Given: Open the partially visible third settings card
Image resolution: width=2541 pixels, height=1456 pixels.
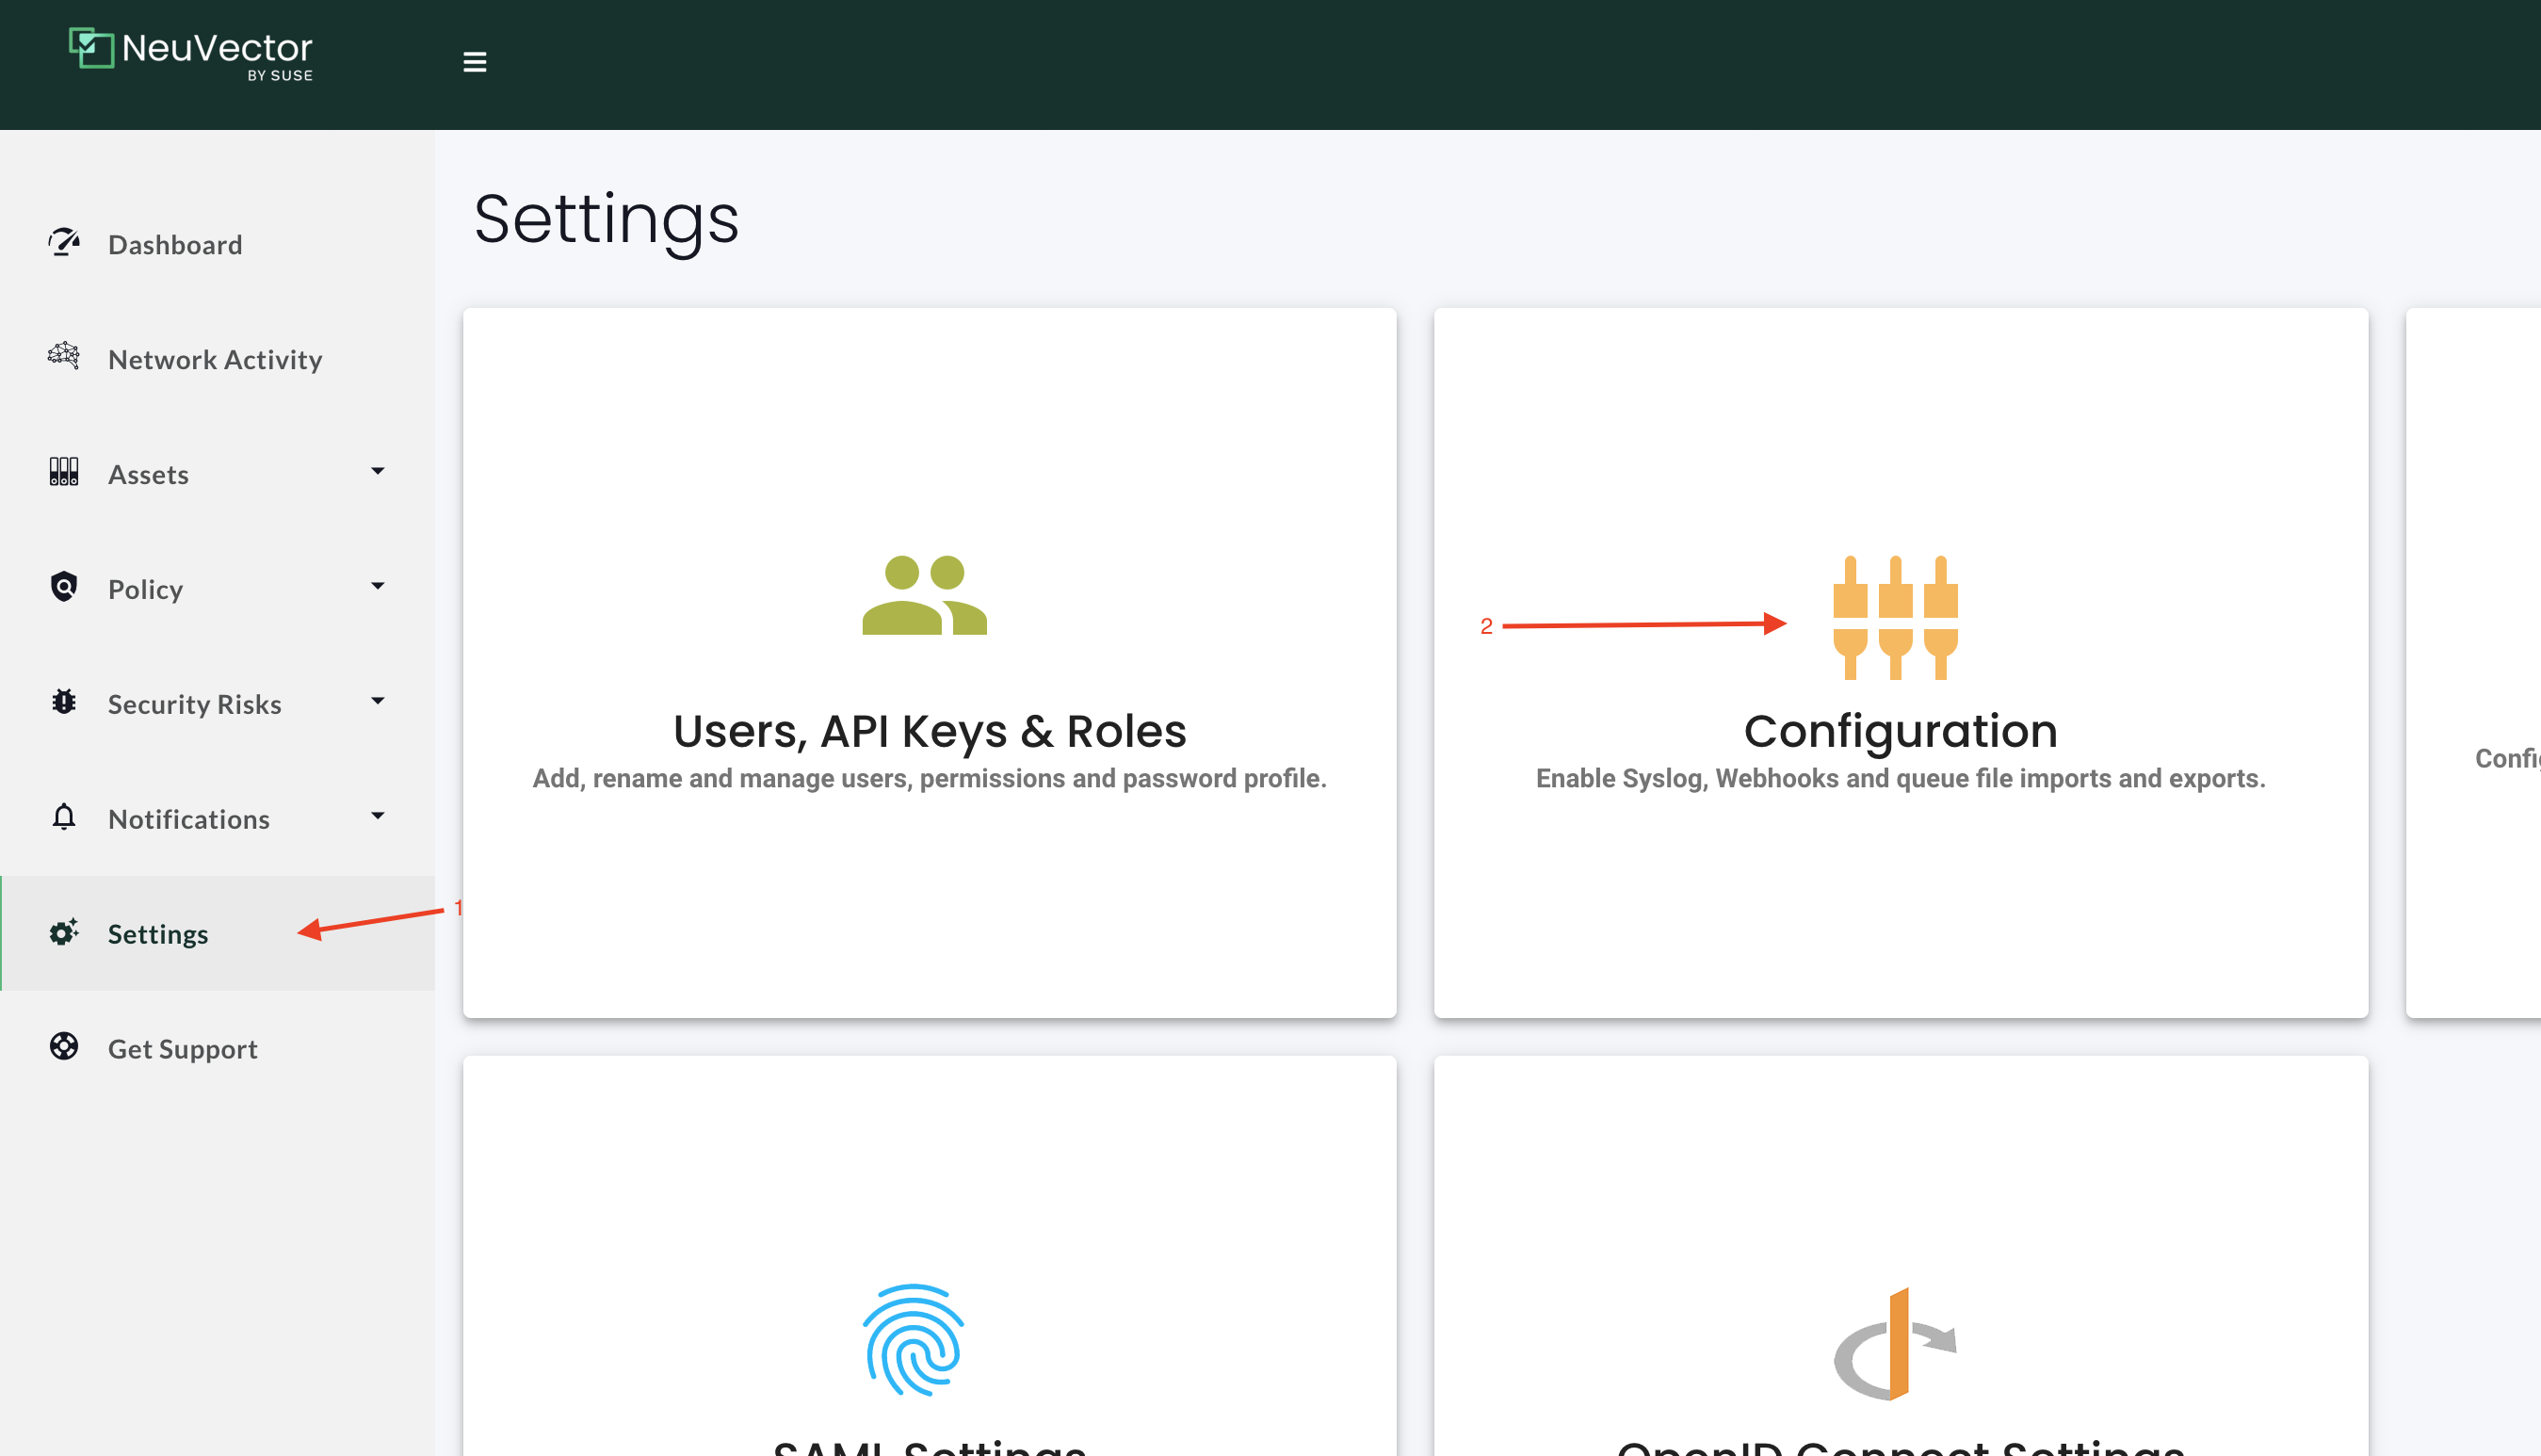Looking at the screenshot, I should pos(2473,663).
